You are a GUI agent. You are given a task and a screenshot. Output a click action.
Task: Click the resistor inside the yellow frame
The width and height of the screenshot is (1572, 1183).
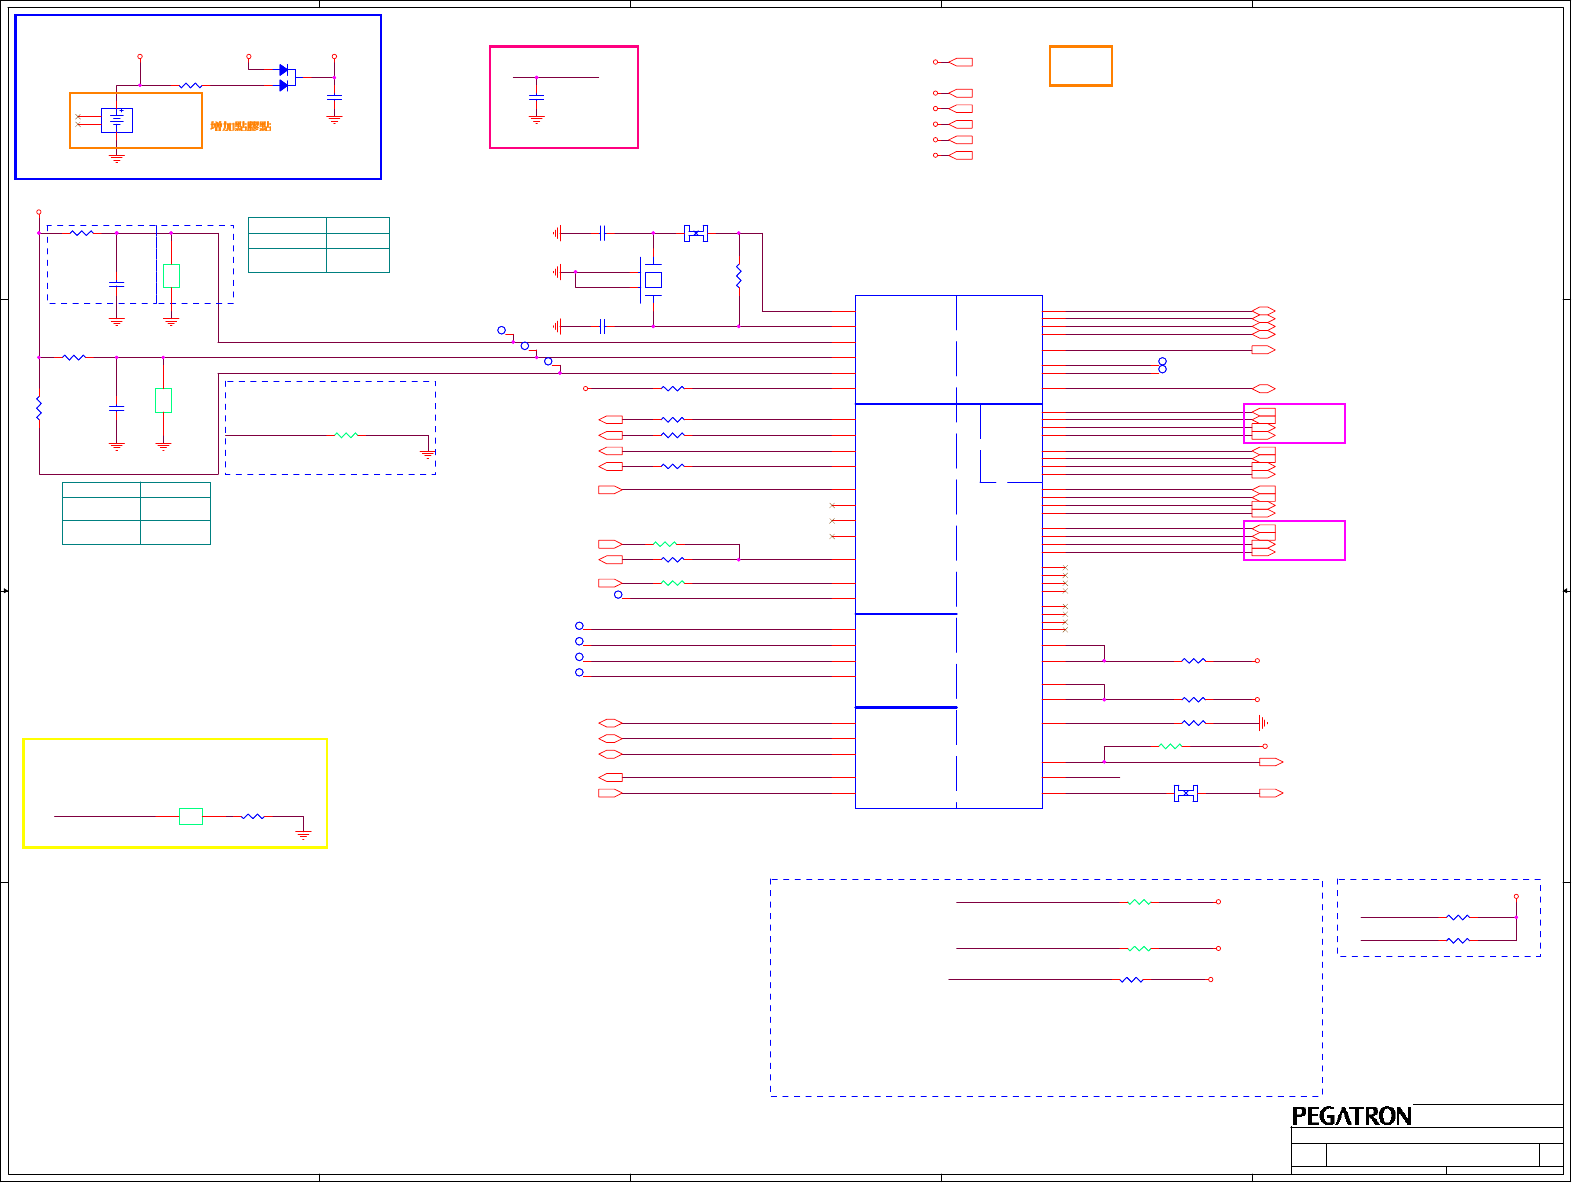point(253,816)
